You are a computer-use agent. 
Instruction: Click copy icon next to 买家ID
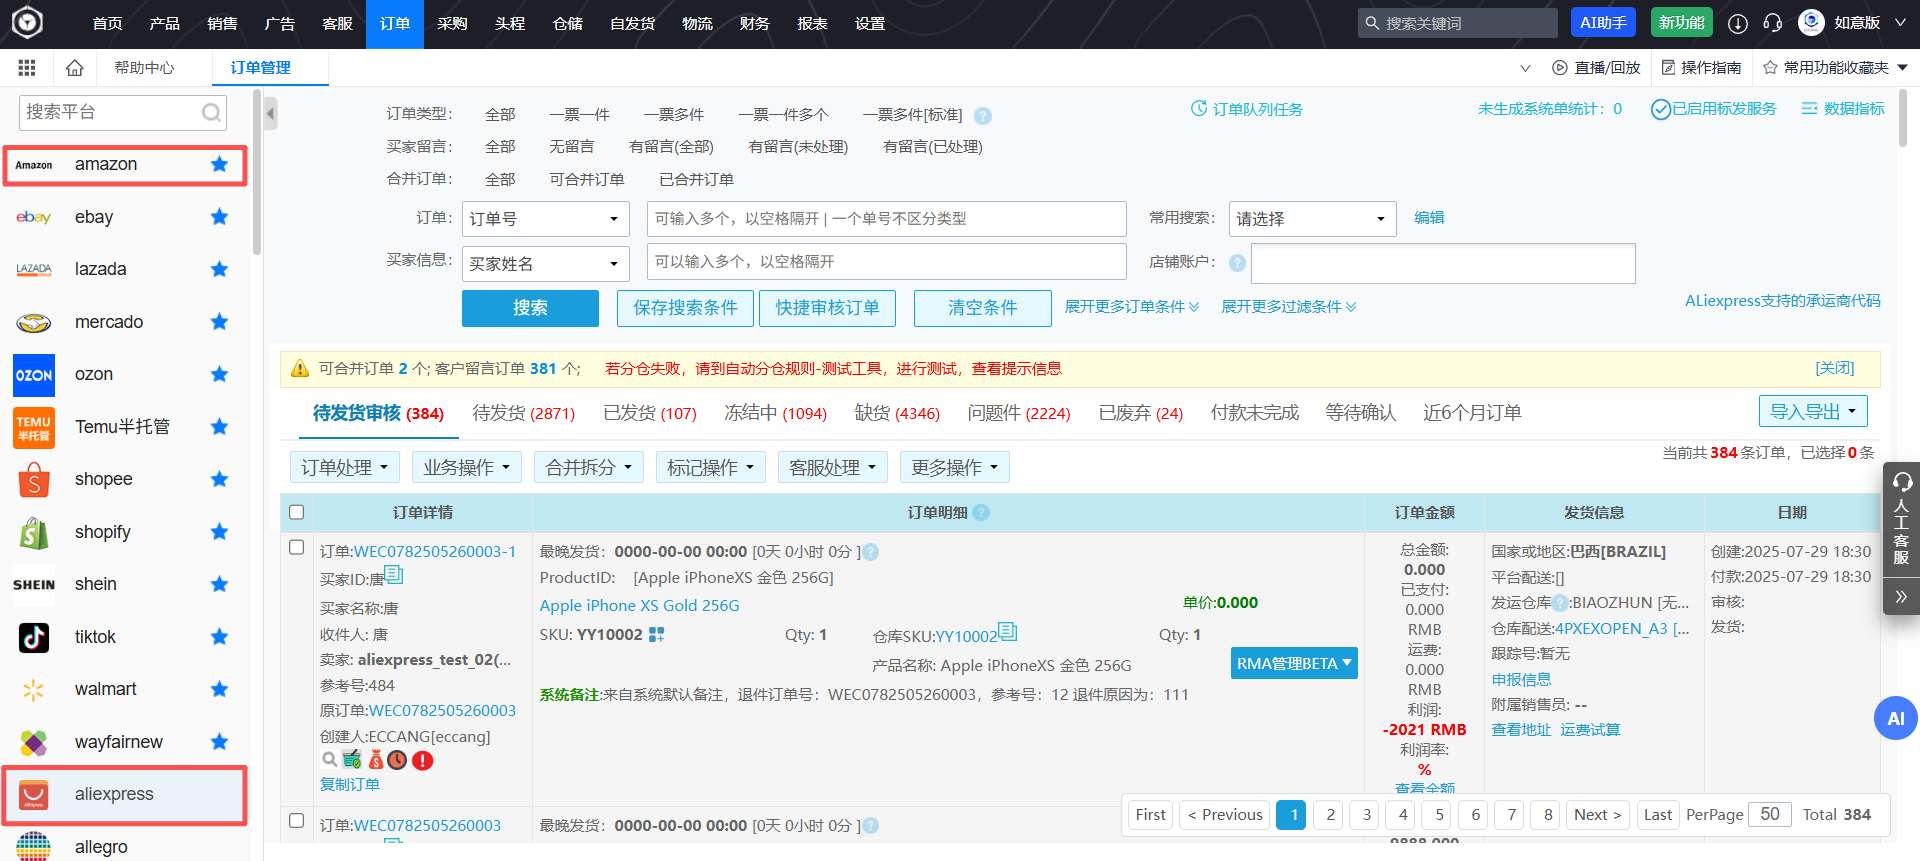tap(394, 575)
